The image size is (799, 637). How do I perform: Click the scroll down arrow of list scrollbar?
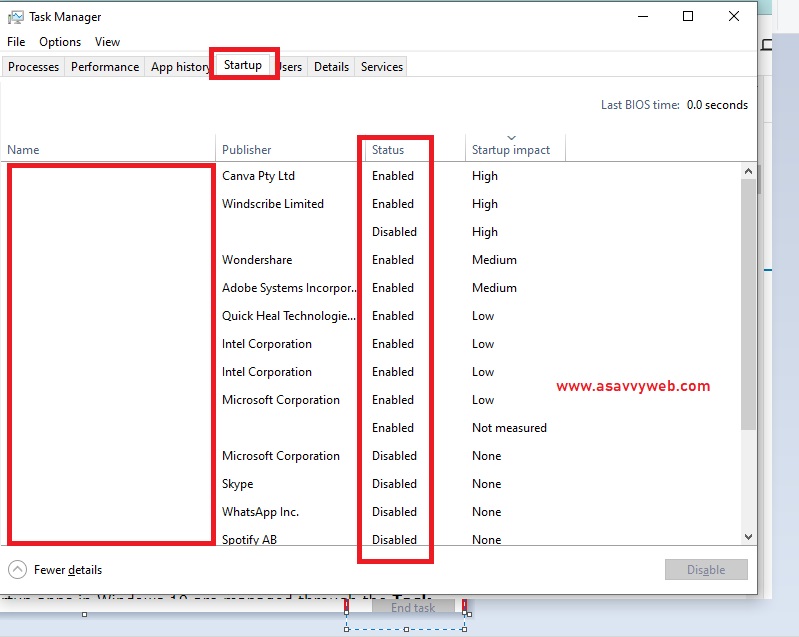point(749,537)
